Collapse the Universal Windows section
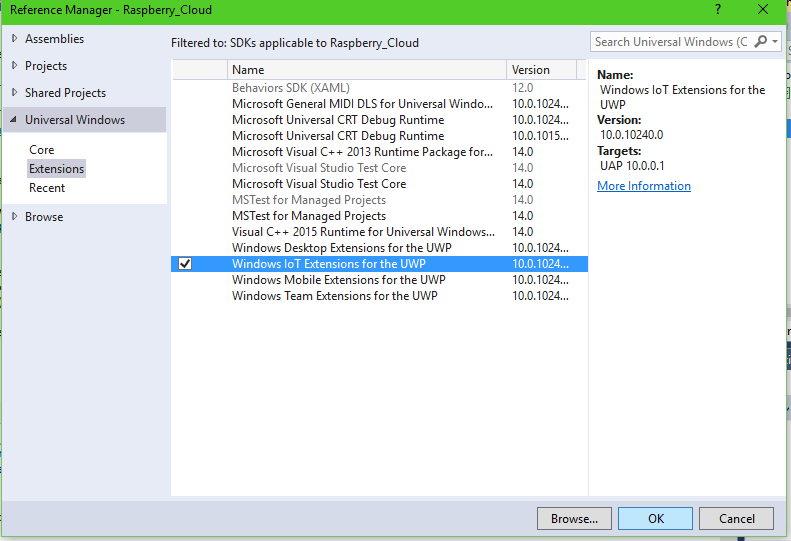 tap(14, 120)
